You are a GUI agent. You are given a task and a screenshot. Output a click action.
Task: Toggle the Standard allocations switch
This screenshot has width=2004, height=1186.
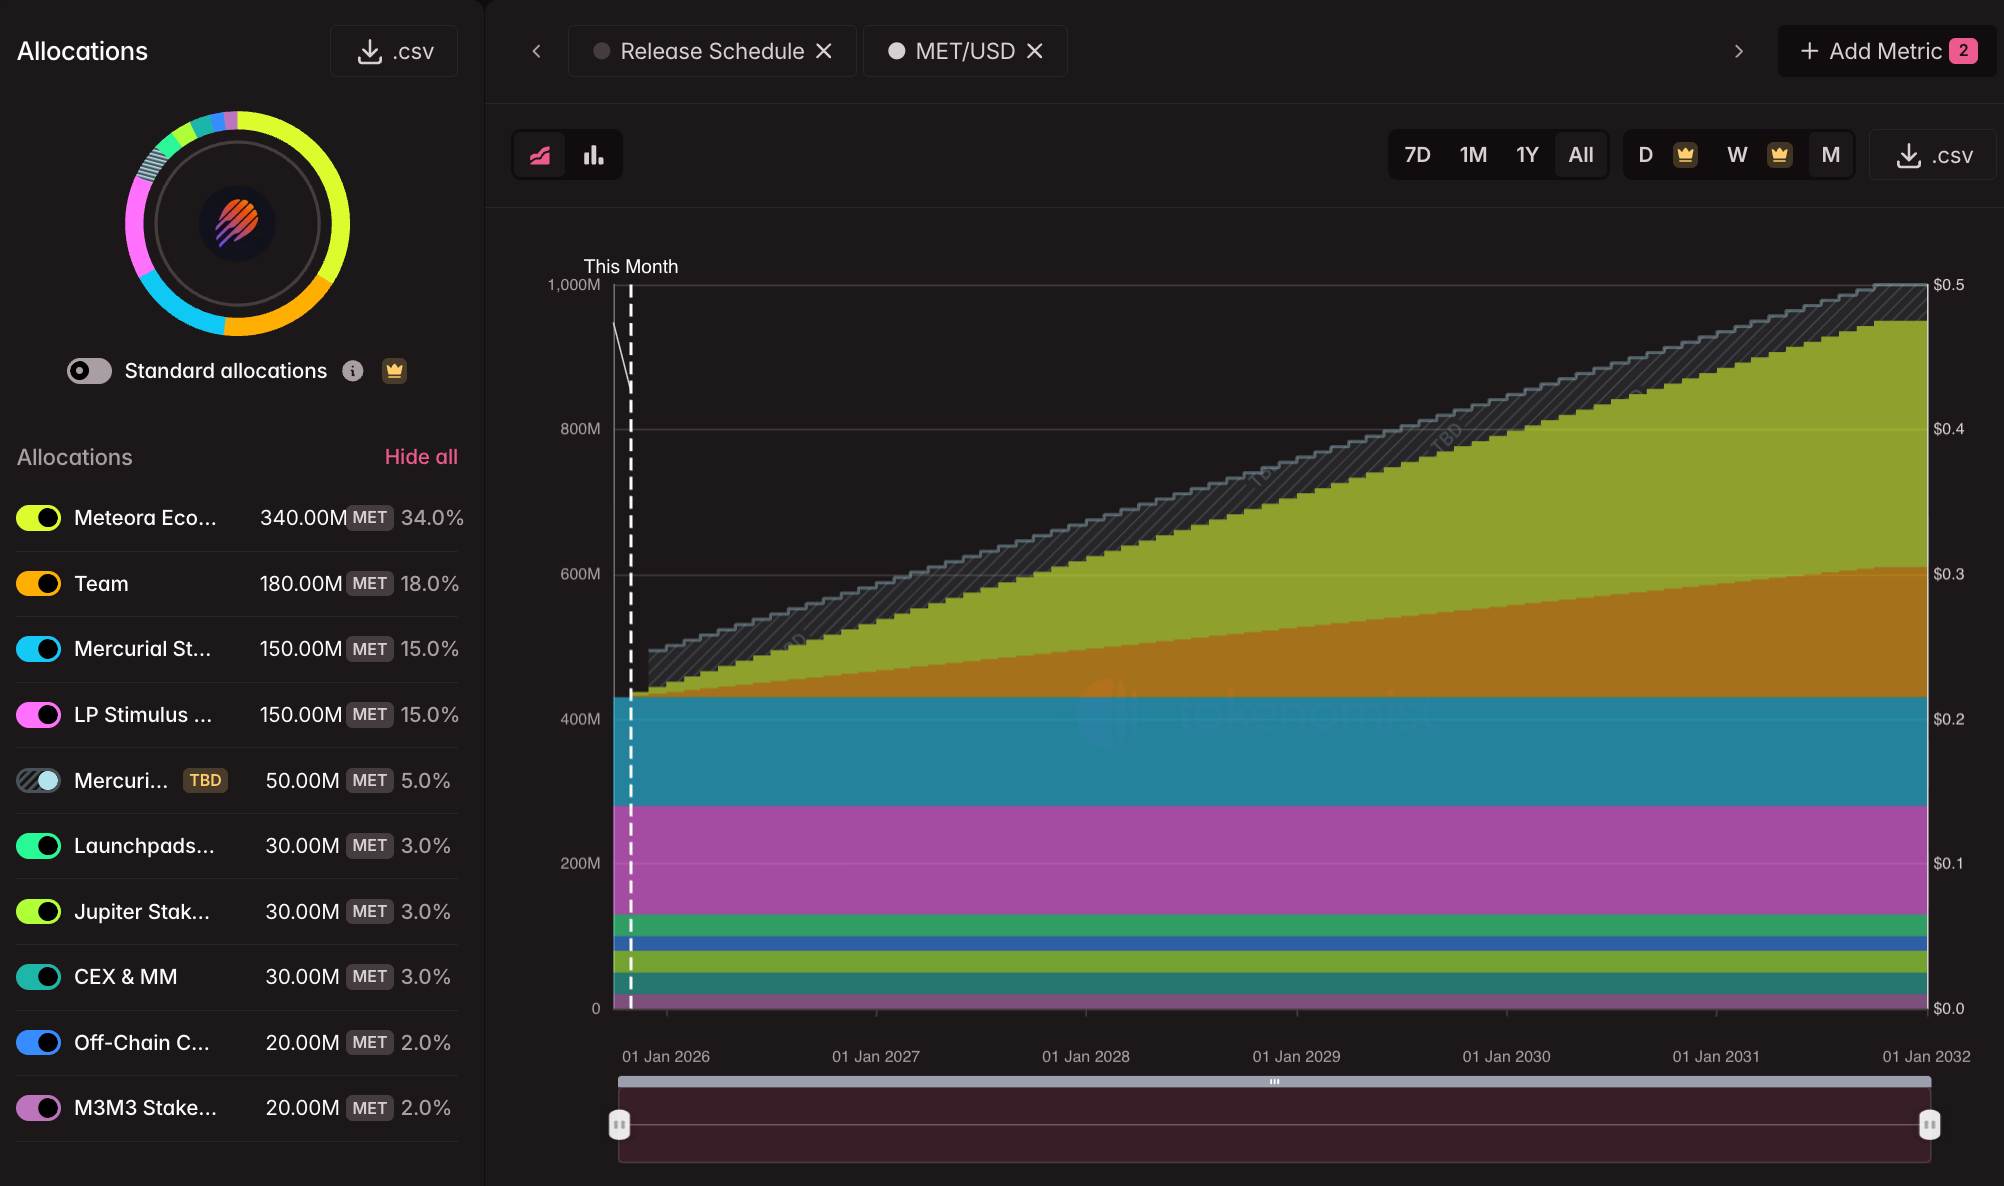[89, 371]
